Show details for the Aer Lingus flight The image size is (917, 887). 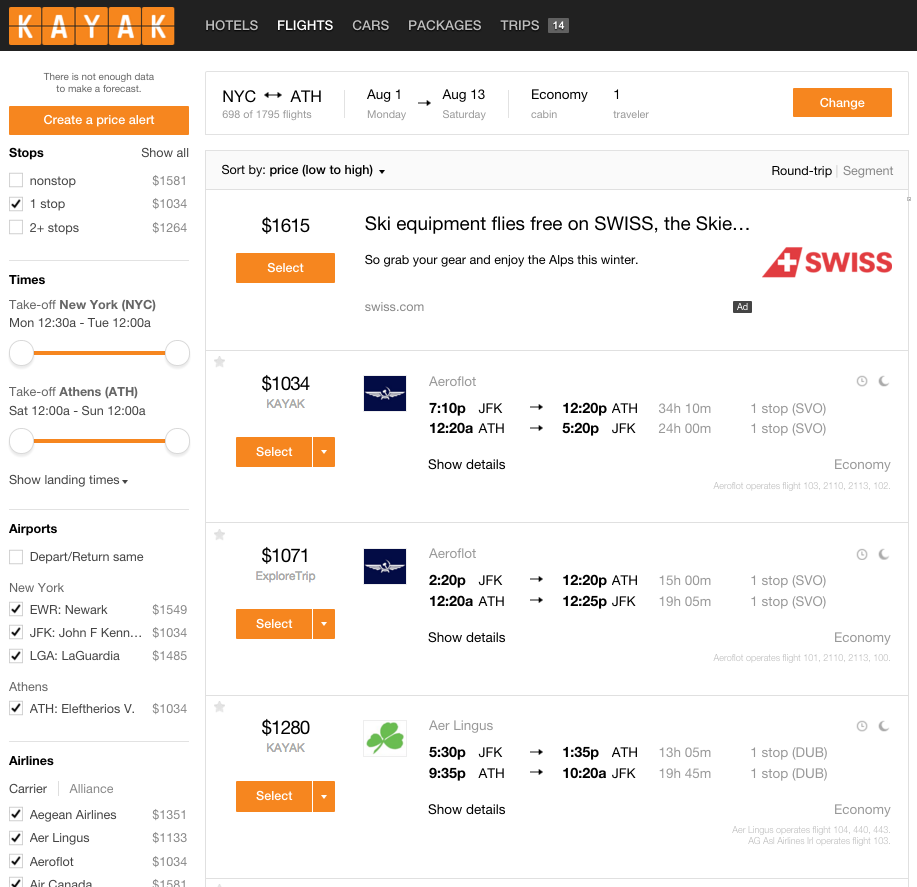pos(466,810)
